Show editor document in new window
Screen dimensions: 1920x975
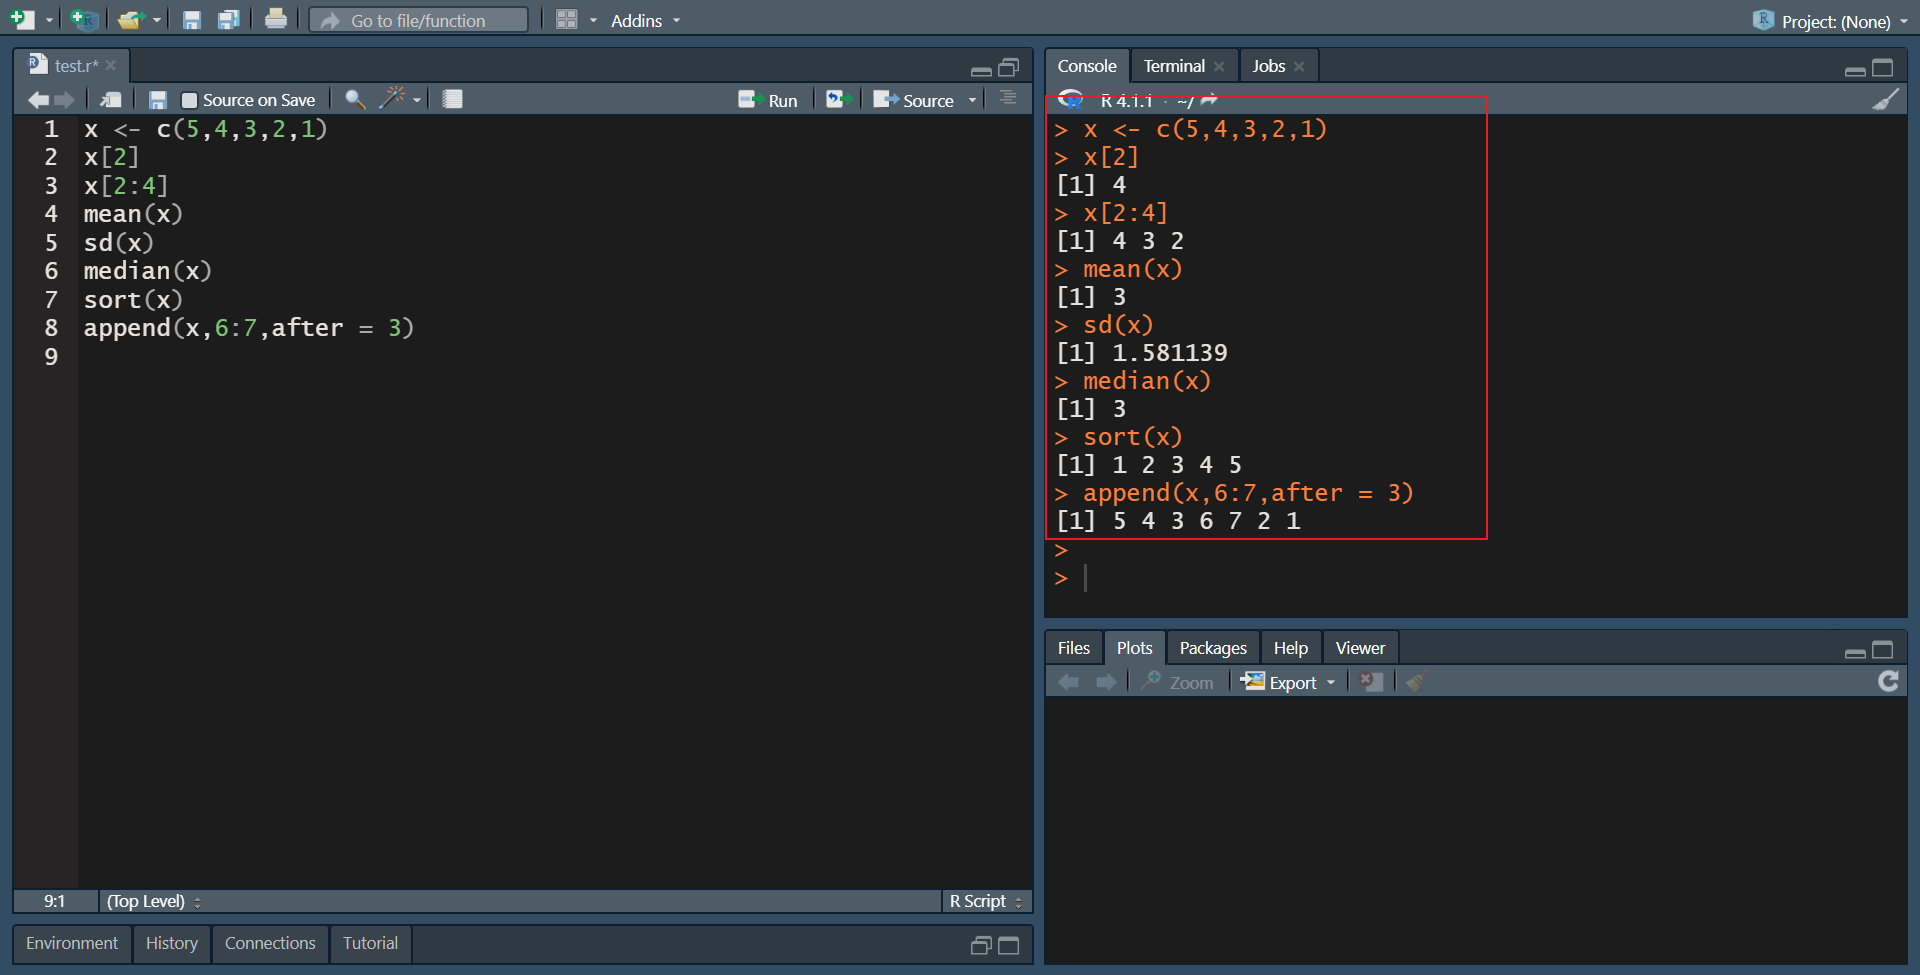(x=111, y=100)
